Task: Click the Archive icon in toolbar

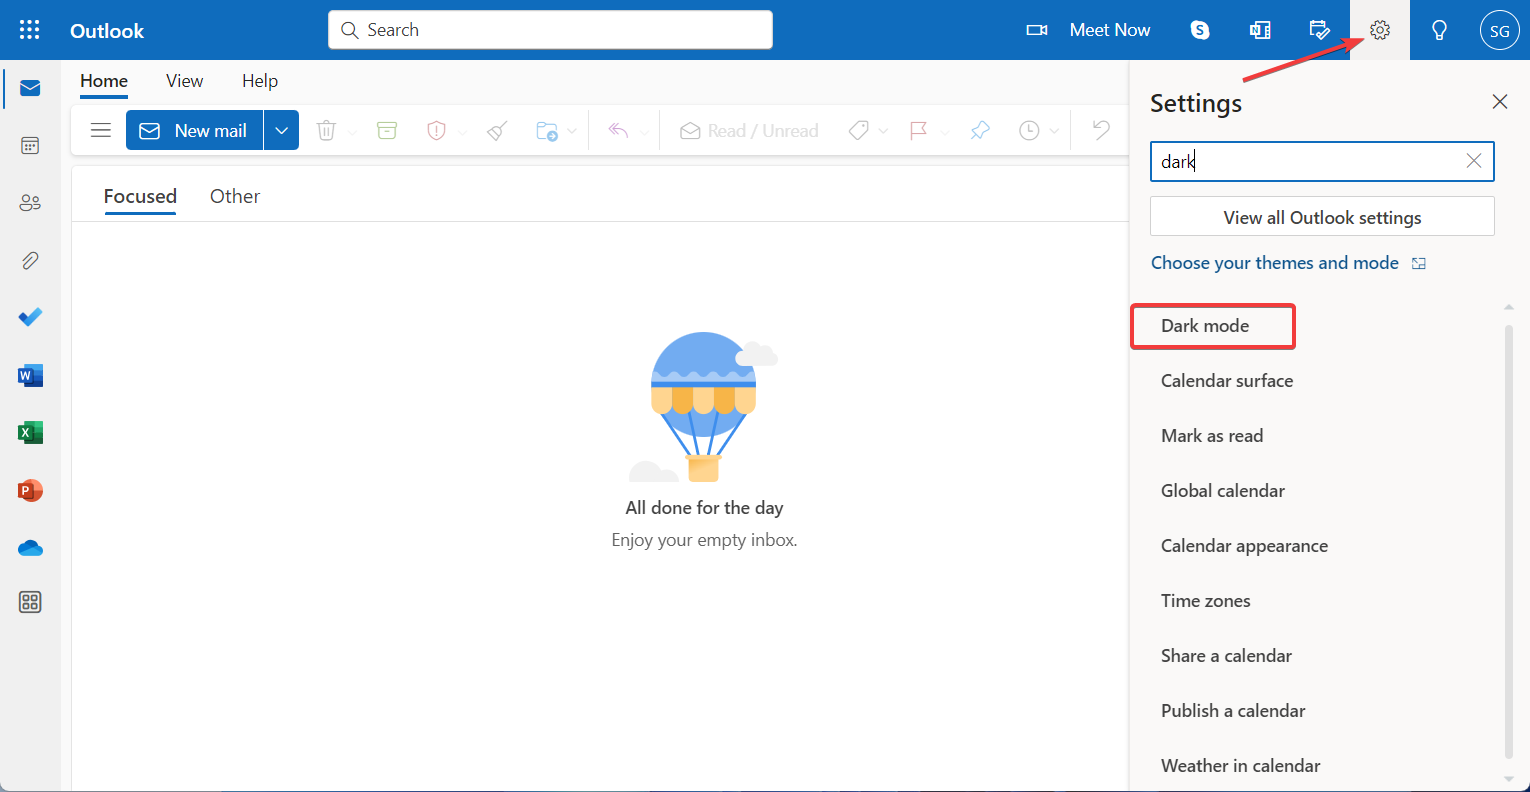Action: (387, 130)
